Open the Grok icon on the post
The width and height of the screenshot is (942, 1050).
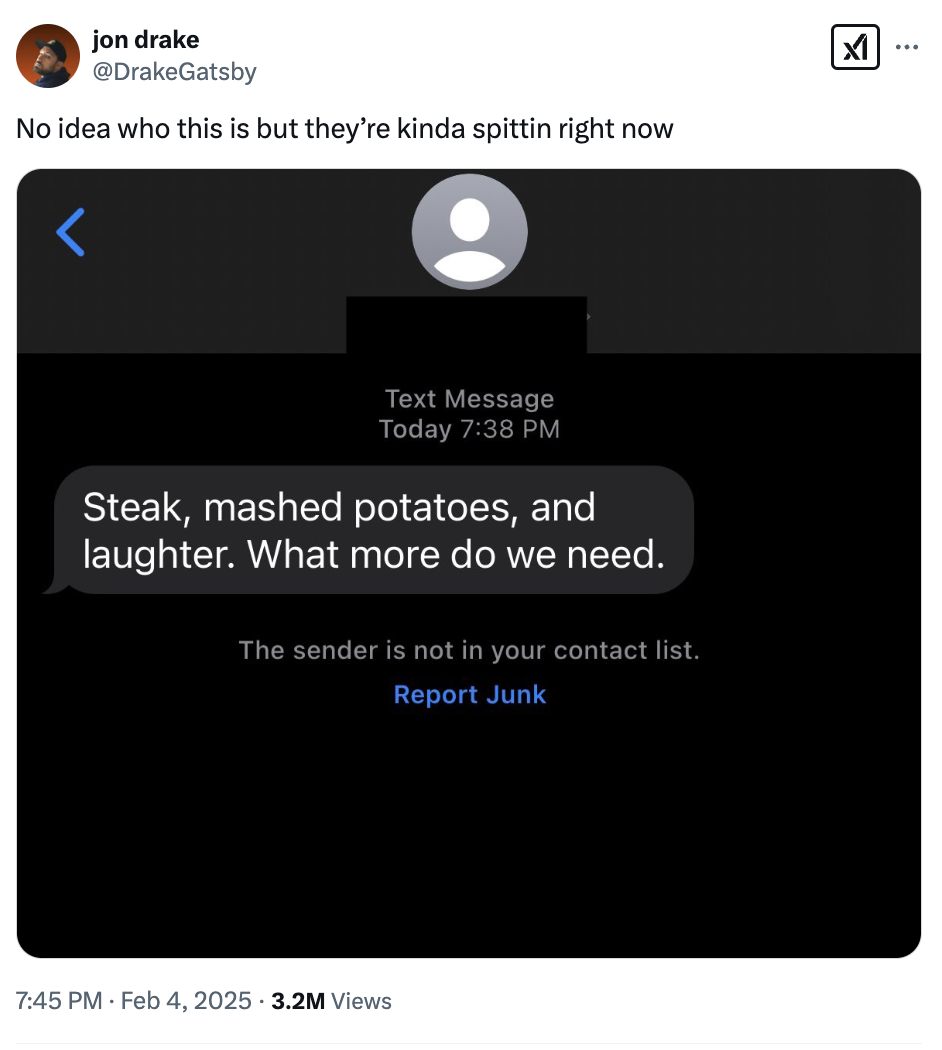coord(855,47)
